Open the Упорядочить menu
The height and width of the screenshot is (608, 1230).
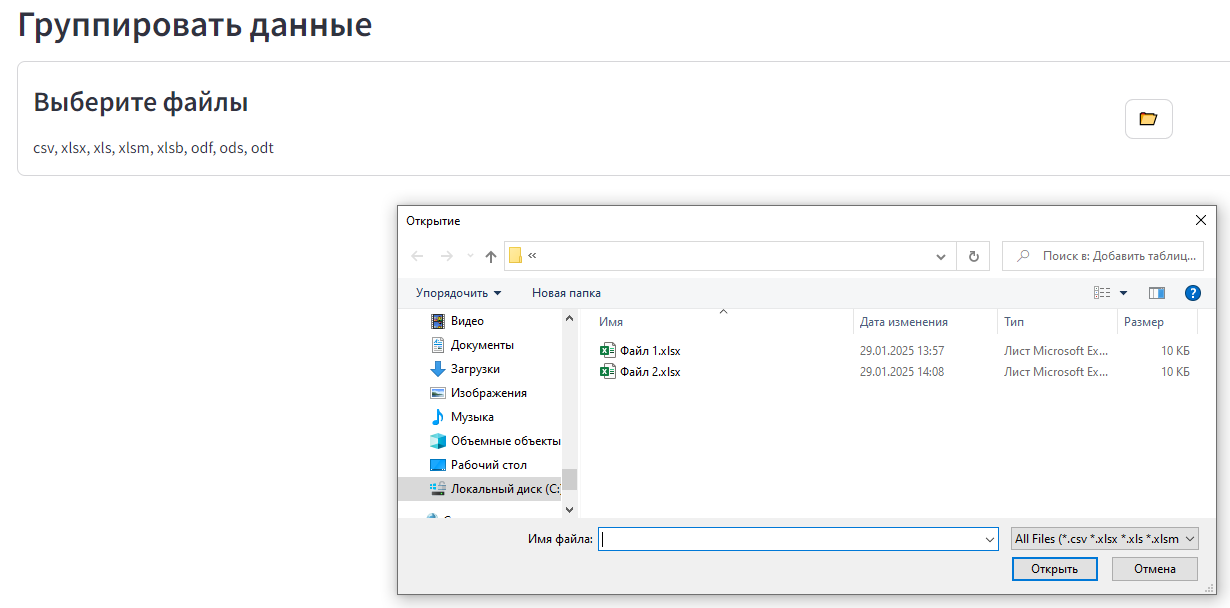coord(458,293)
